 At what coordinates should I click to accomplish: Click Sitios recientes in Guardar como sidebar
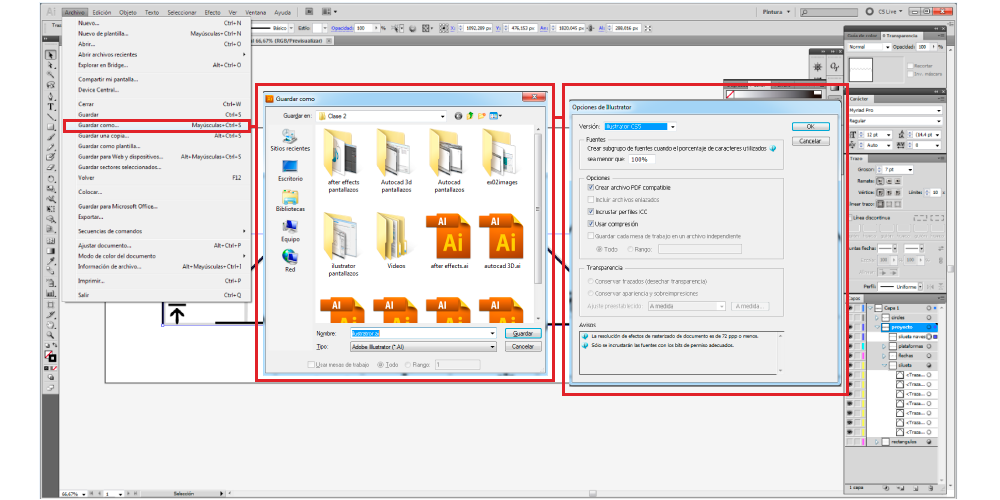click(x=290, y=140)
